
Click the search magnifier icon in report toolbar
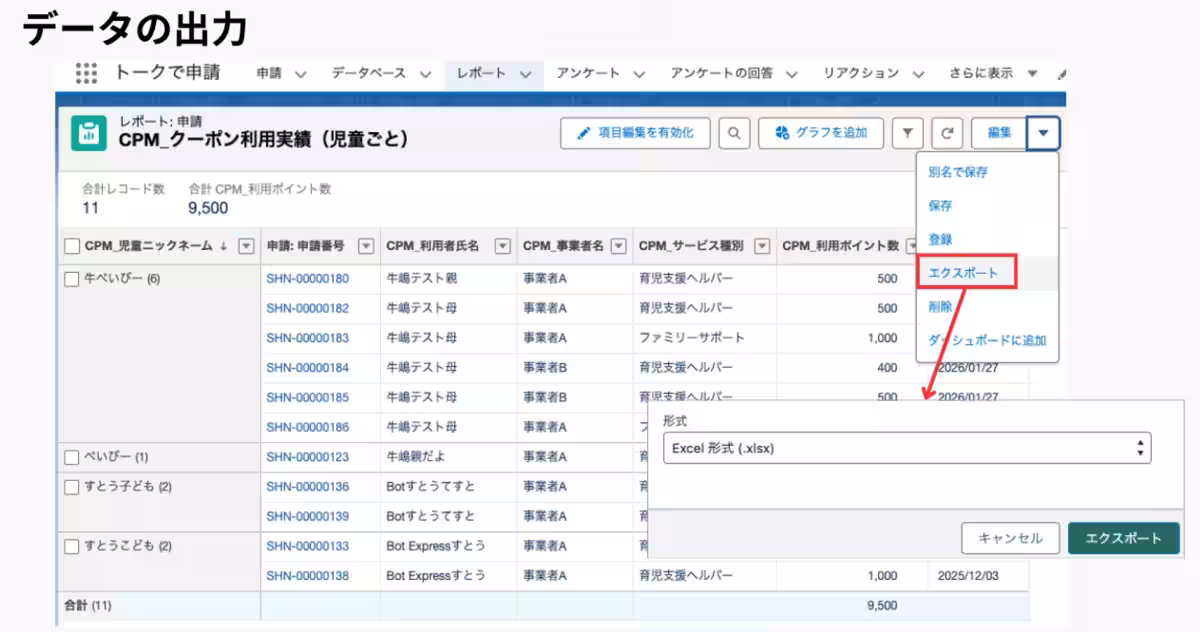734,133
